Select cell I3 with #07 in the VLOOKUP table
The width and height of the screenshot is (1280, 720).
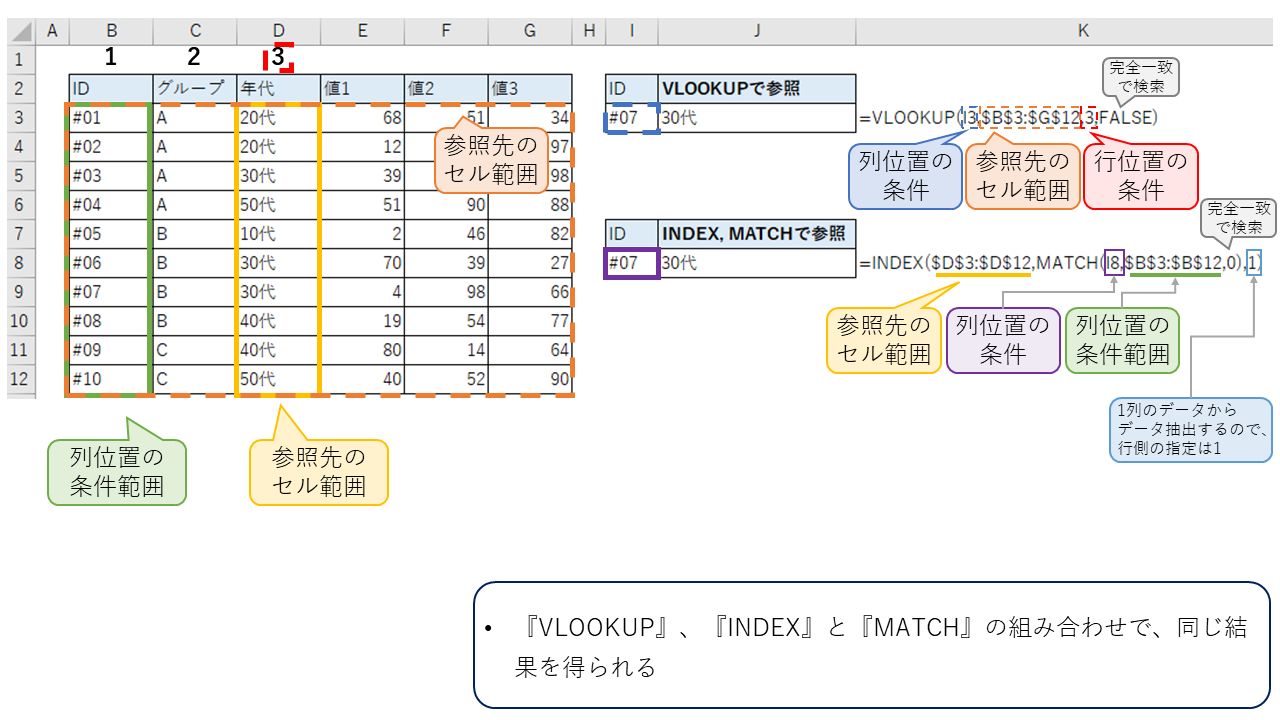632,118
